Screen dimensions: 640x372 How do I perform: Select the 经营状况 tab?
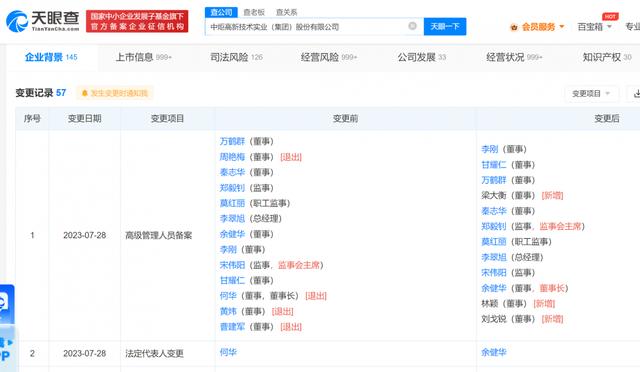click(x=514, y=57)
